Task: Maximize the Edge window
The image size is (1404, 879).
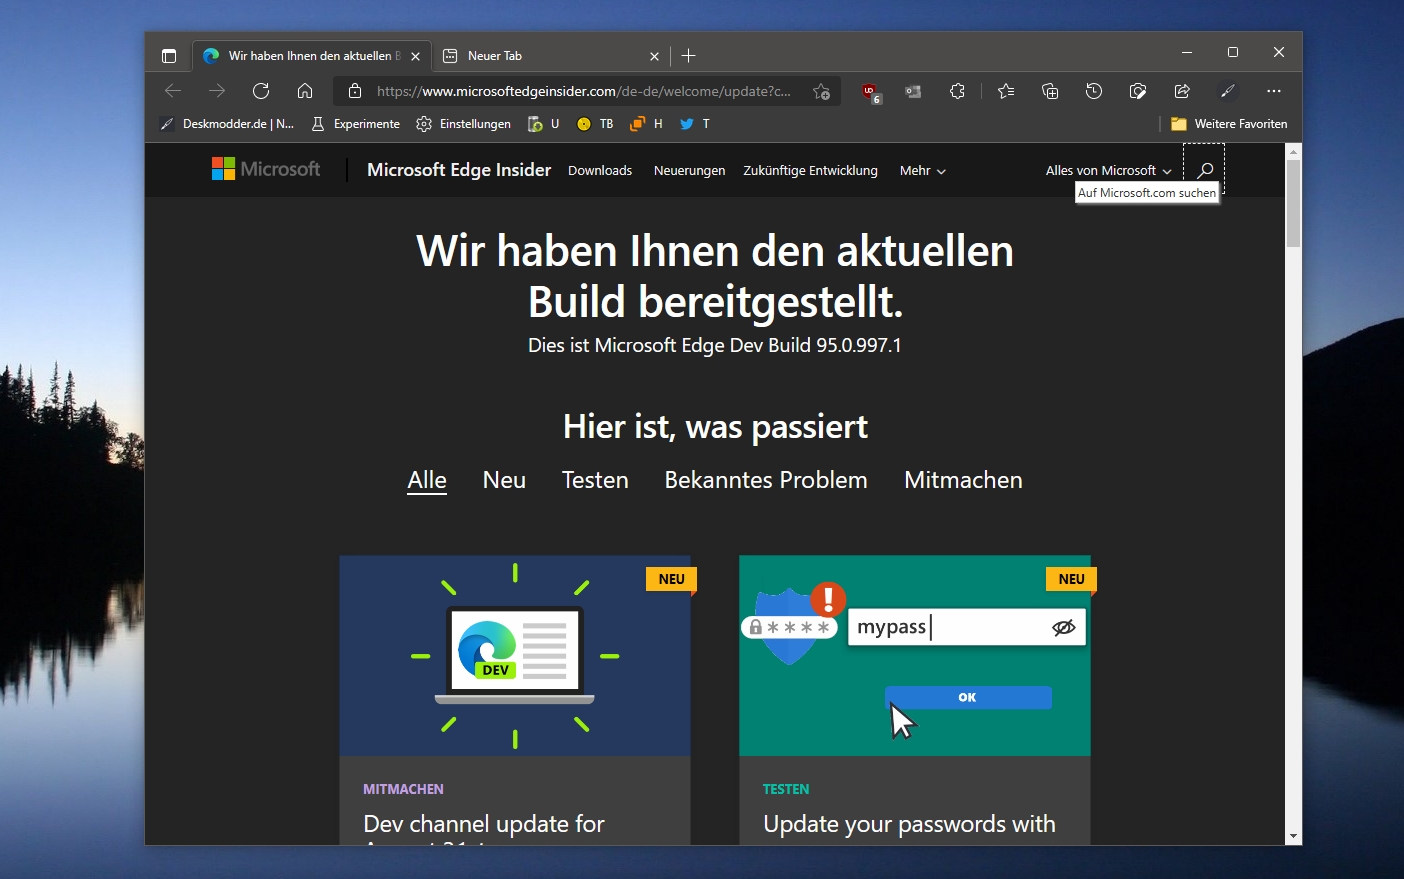Action: click(1233, 52)
